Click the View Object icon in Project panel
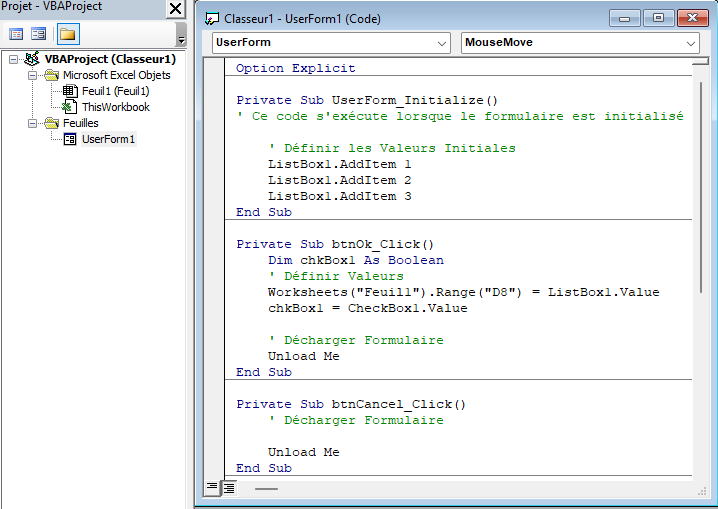 tap(38, 34)
